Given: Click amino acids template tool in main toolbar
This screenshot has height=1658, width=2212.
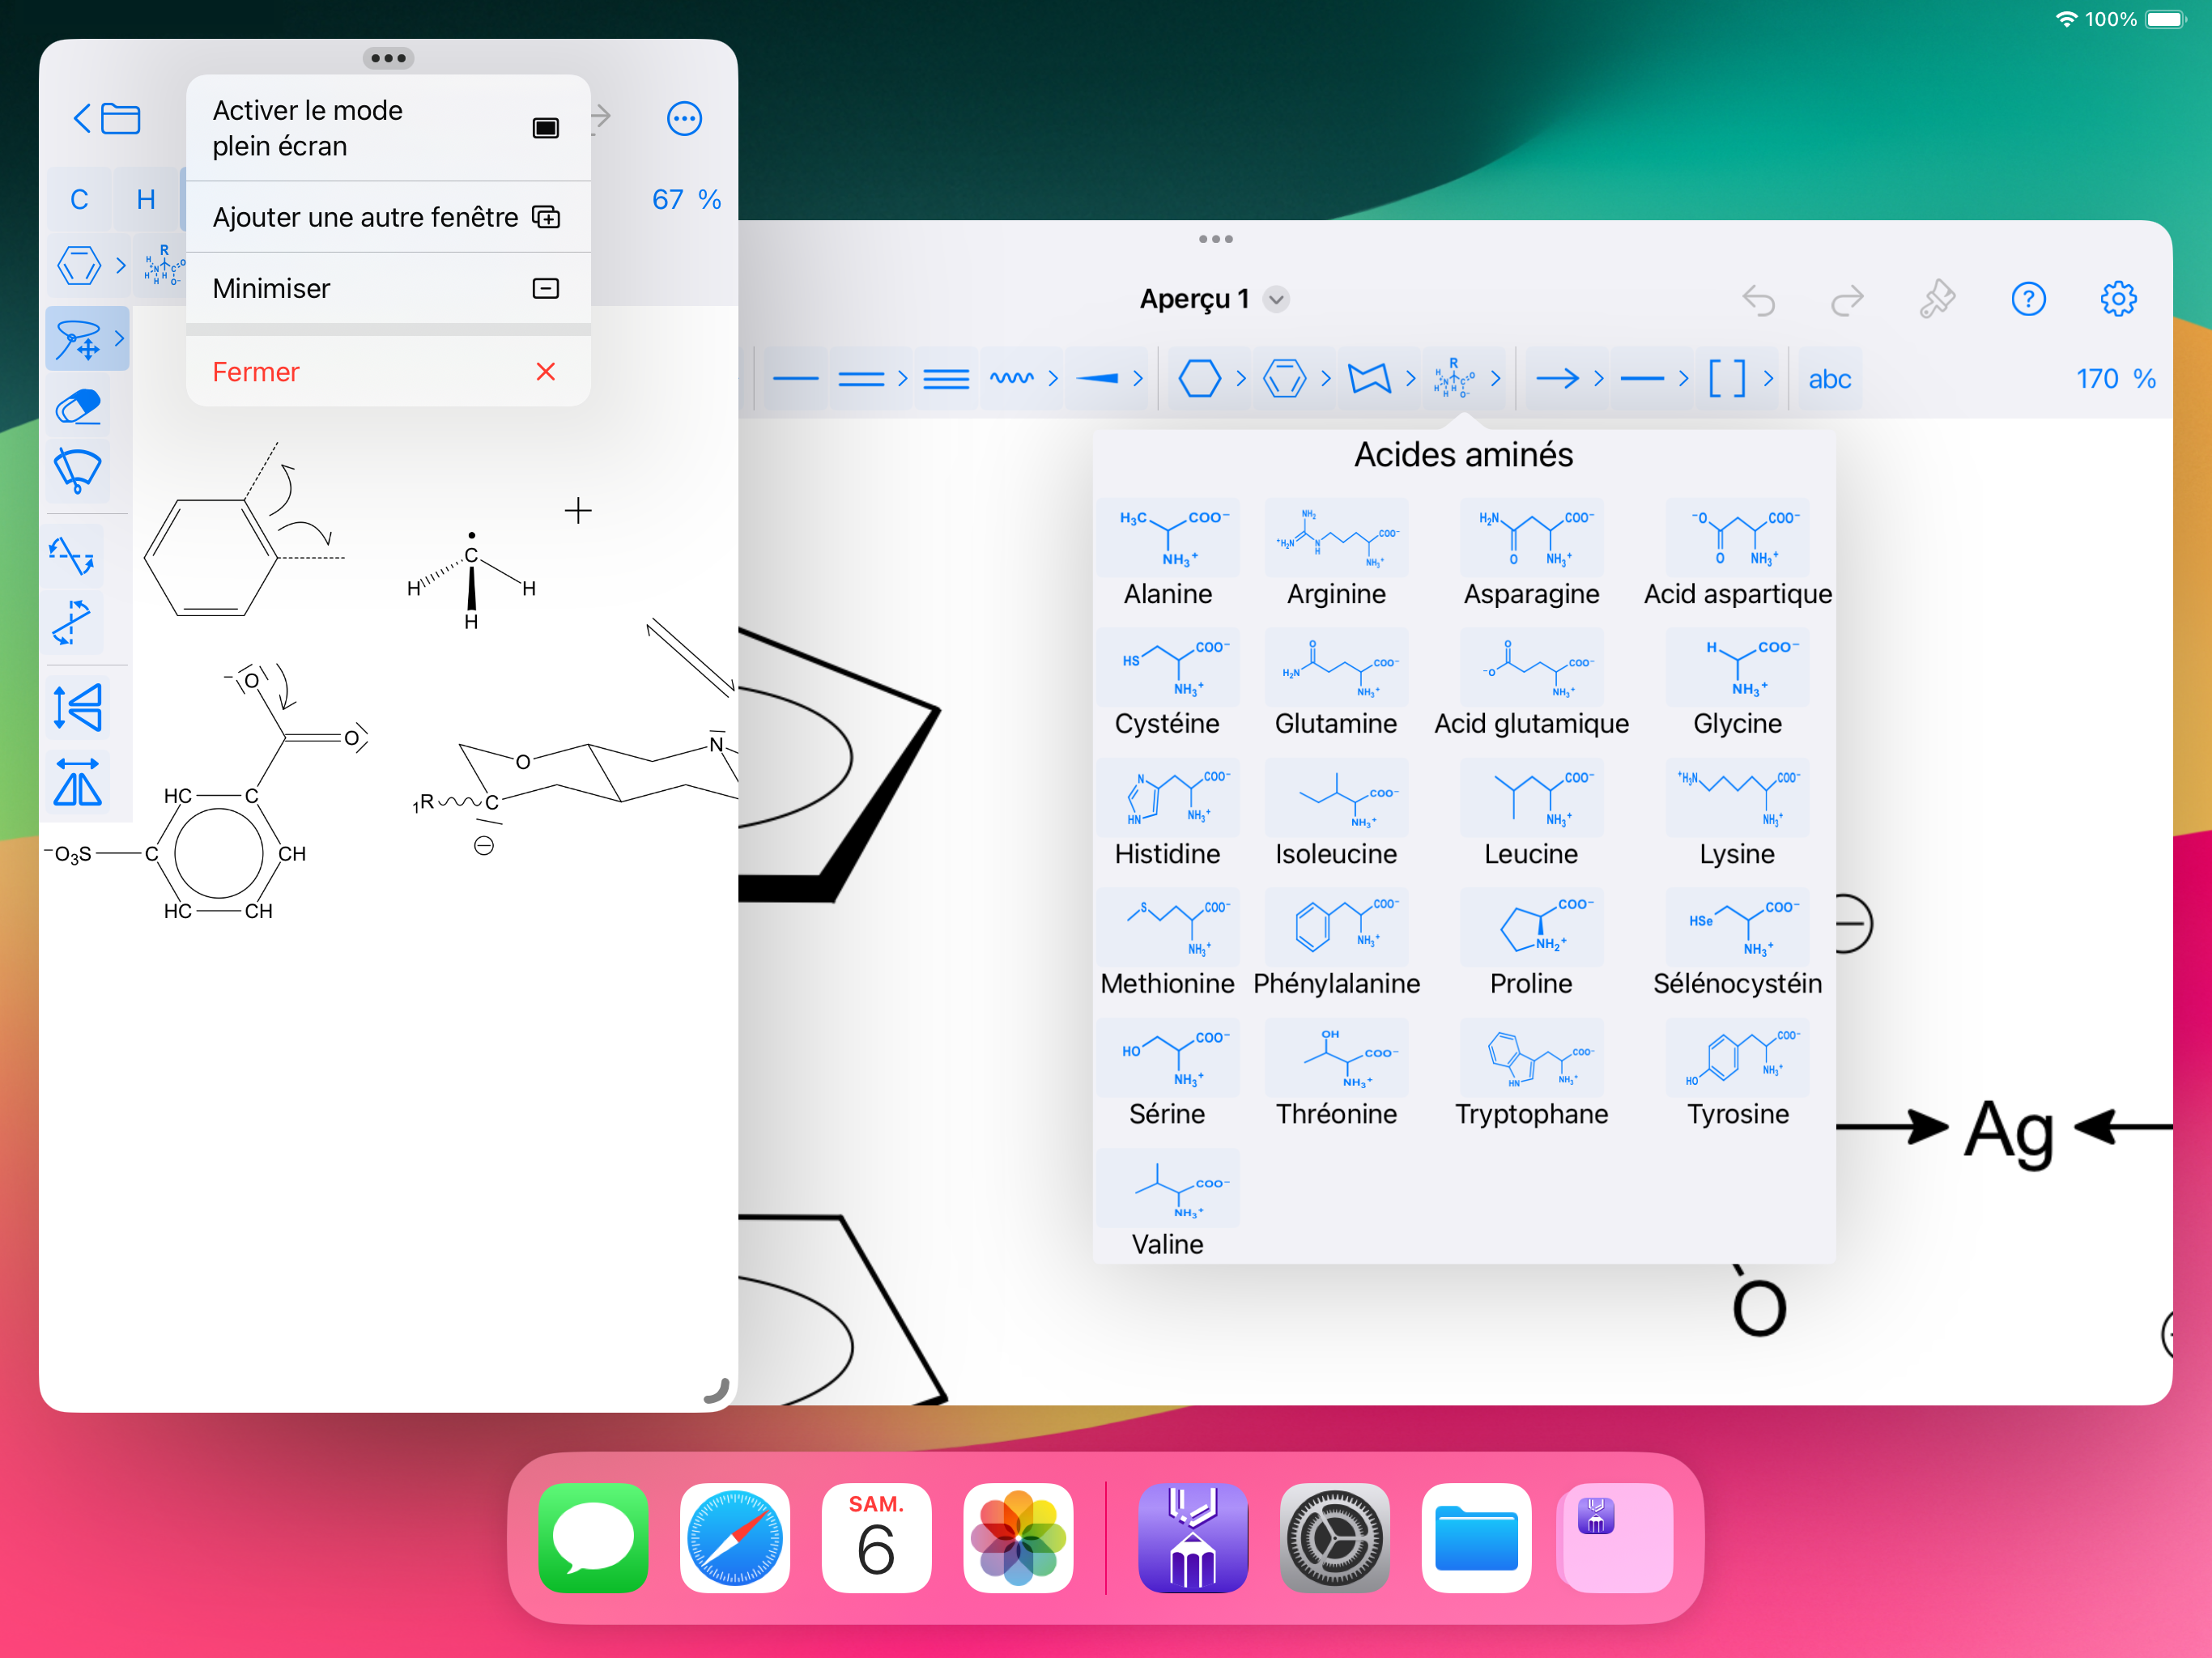Looking at the screenshot, I should coord(1454,379).
